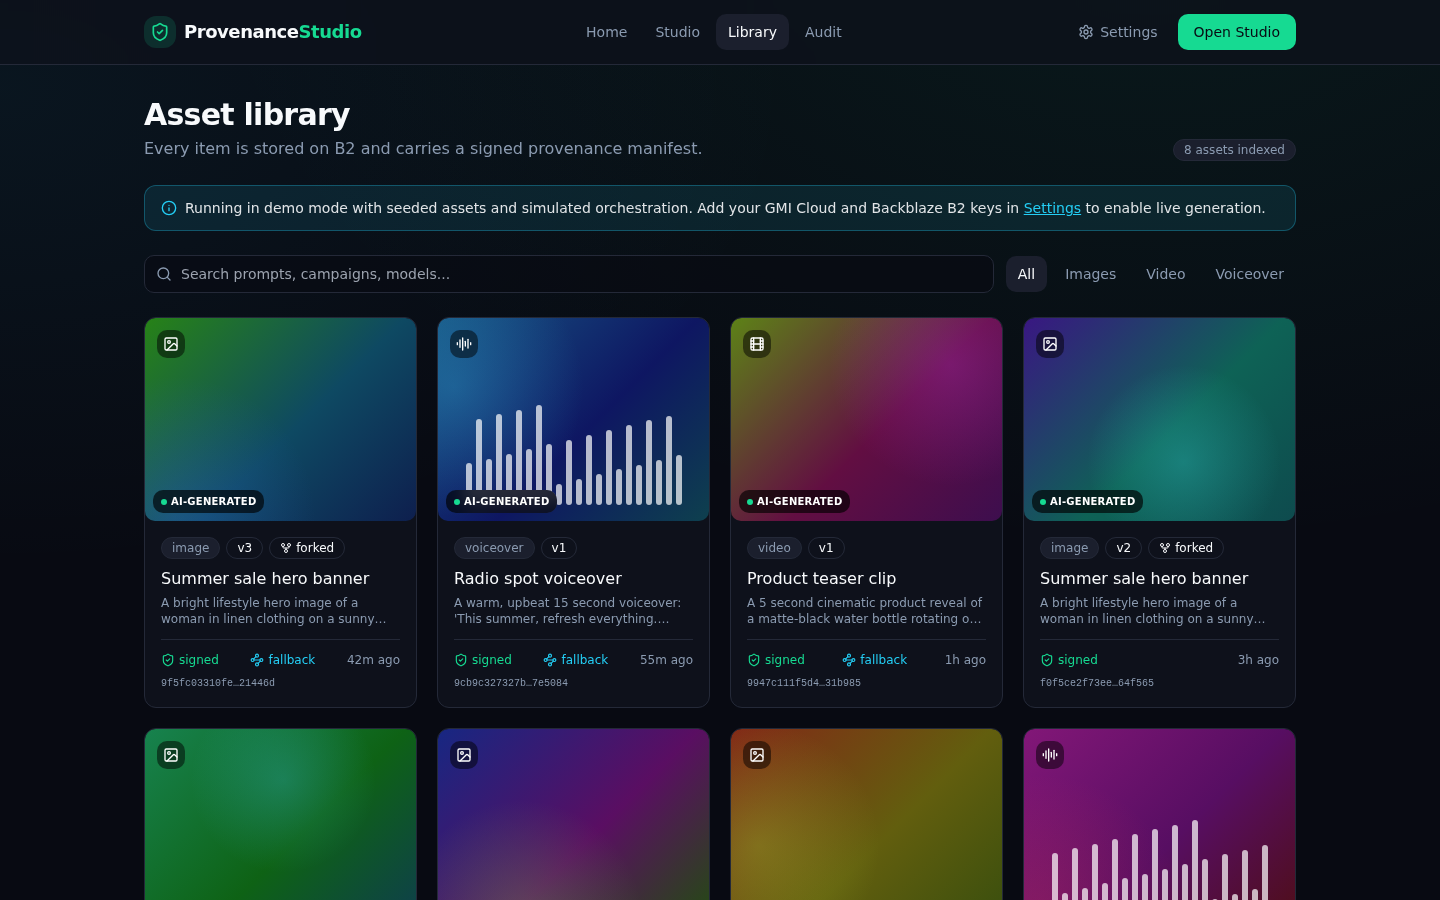Screen dimensions: 1440x900
Task: Switch to the Studio tab
Action: (677, 32)
